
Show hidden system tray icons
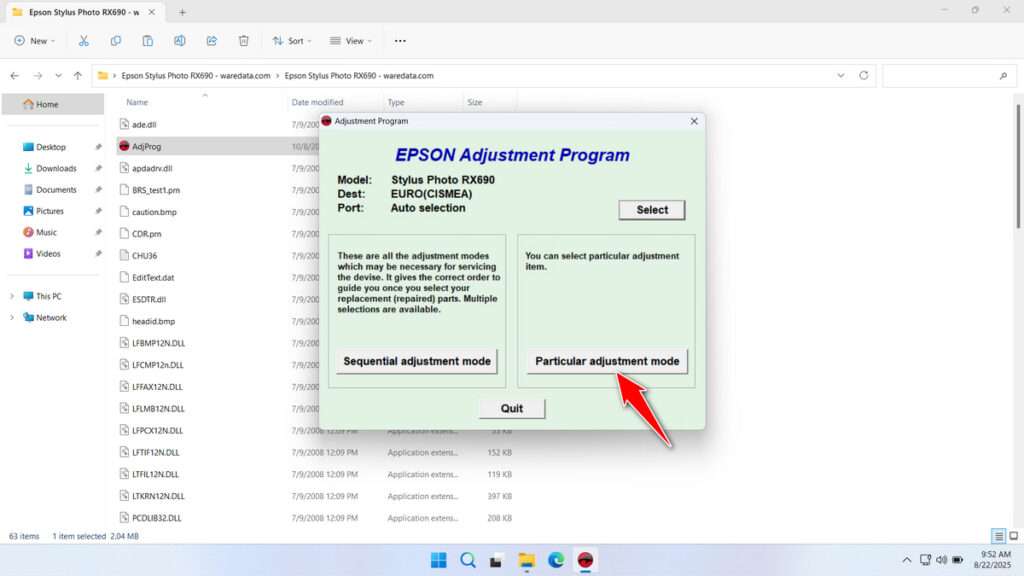(906, 560)
